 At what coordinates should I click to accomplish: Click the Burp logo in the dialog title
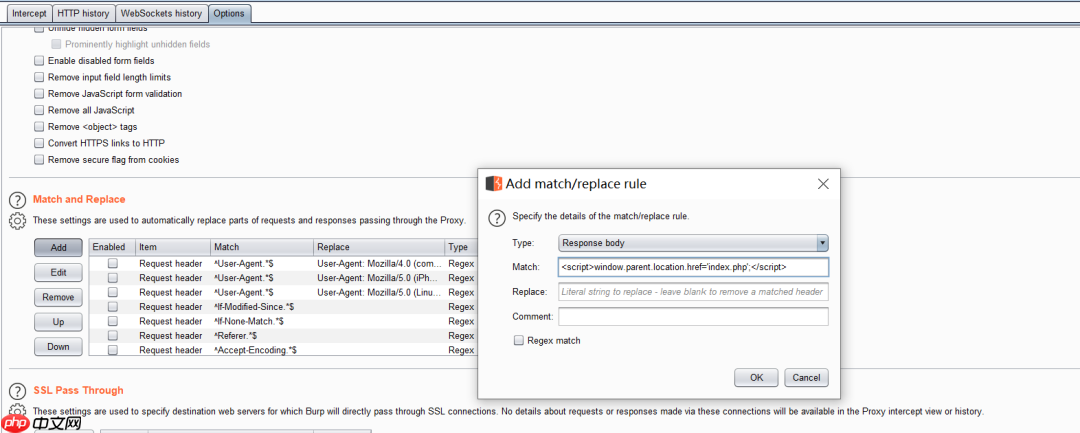click(493, 184)
